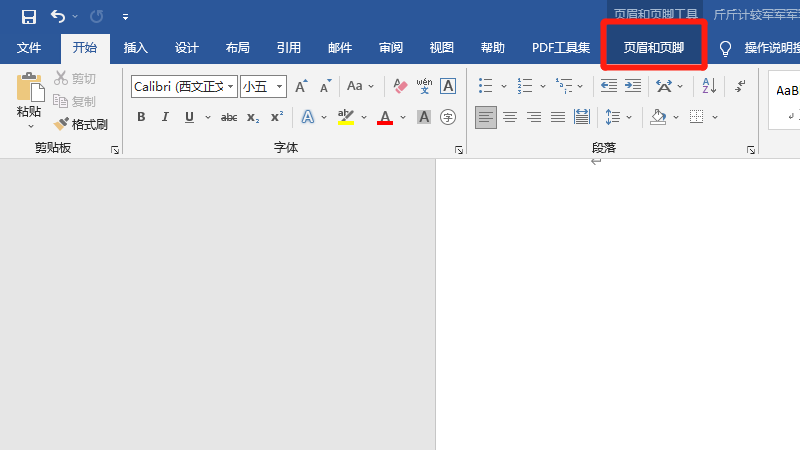Click the 剪切 cut button

(75, 78)
